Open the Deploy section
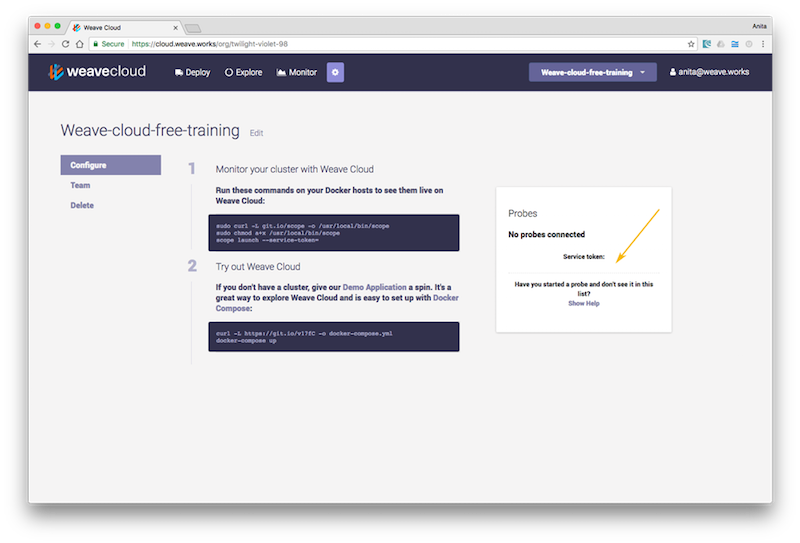The height and width of the screenshot is (543, 800). (192, 72)
